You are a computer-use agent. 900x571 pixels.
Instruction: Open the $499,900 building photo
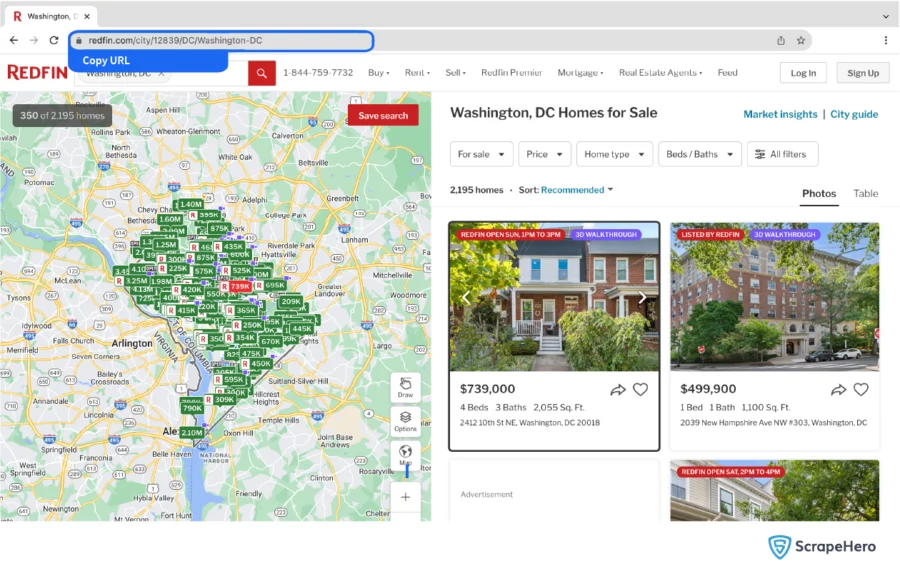click(774, 297)
